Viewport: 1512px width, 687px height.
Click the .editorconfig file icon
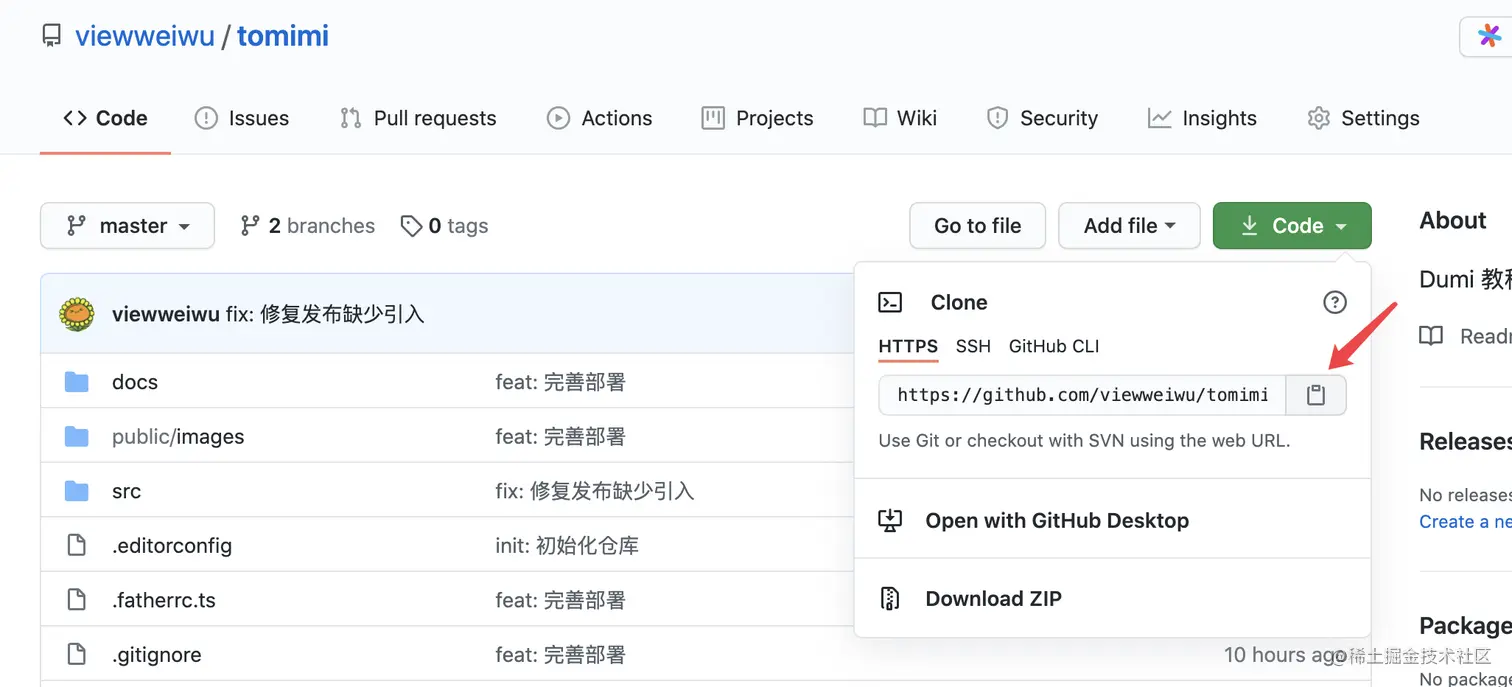[77, 545]
